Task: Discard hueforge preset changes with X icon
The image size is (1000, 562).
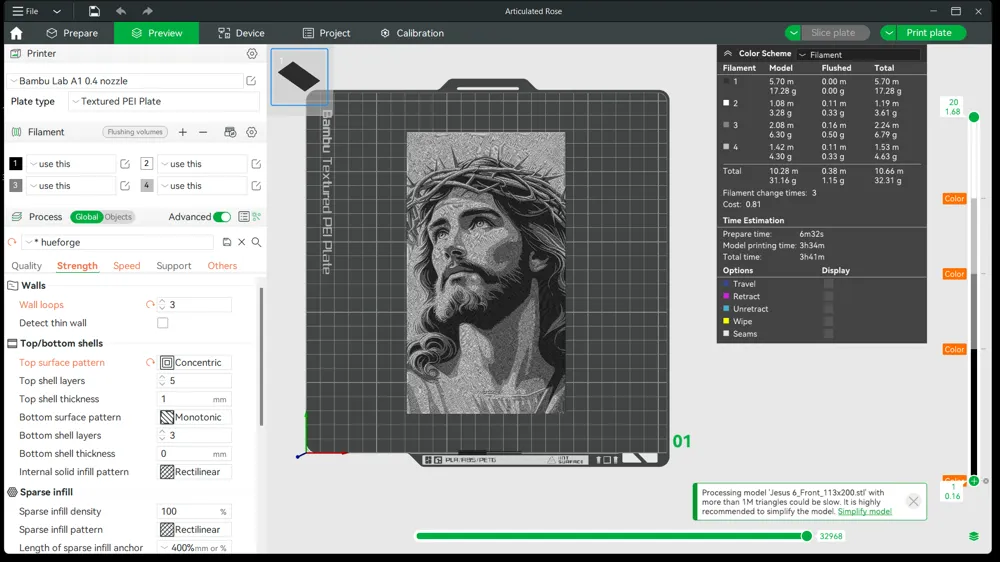Action: pos(242,242)
